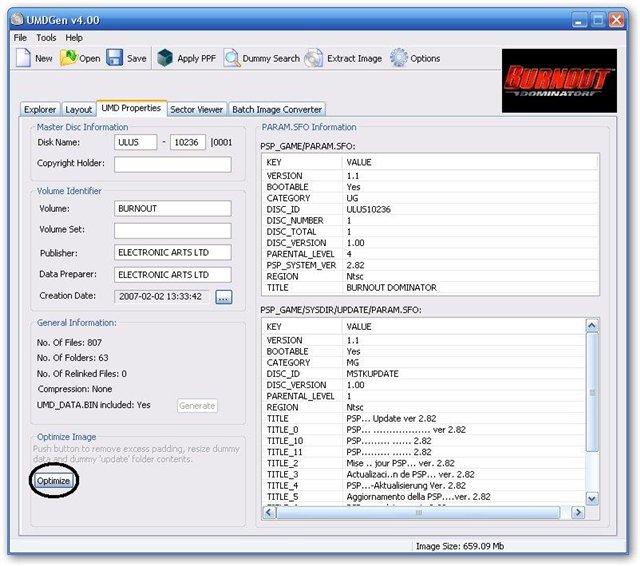Click the Copyright Holder text field
640x566 pixels.
[173, 164]
